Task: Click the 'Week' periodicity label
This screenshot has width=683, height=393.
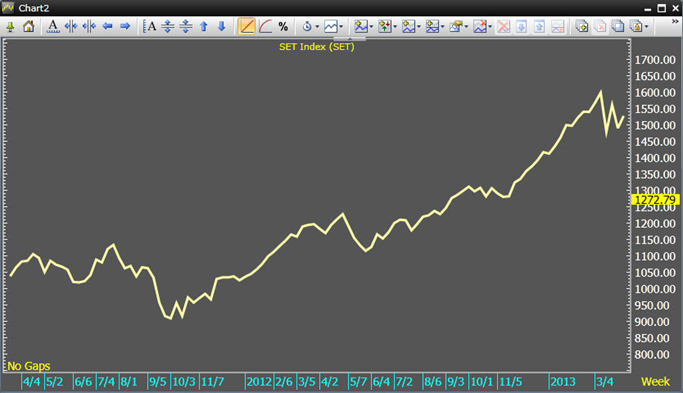Action: [x=655, y=382]
